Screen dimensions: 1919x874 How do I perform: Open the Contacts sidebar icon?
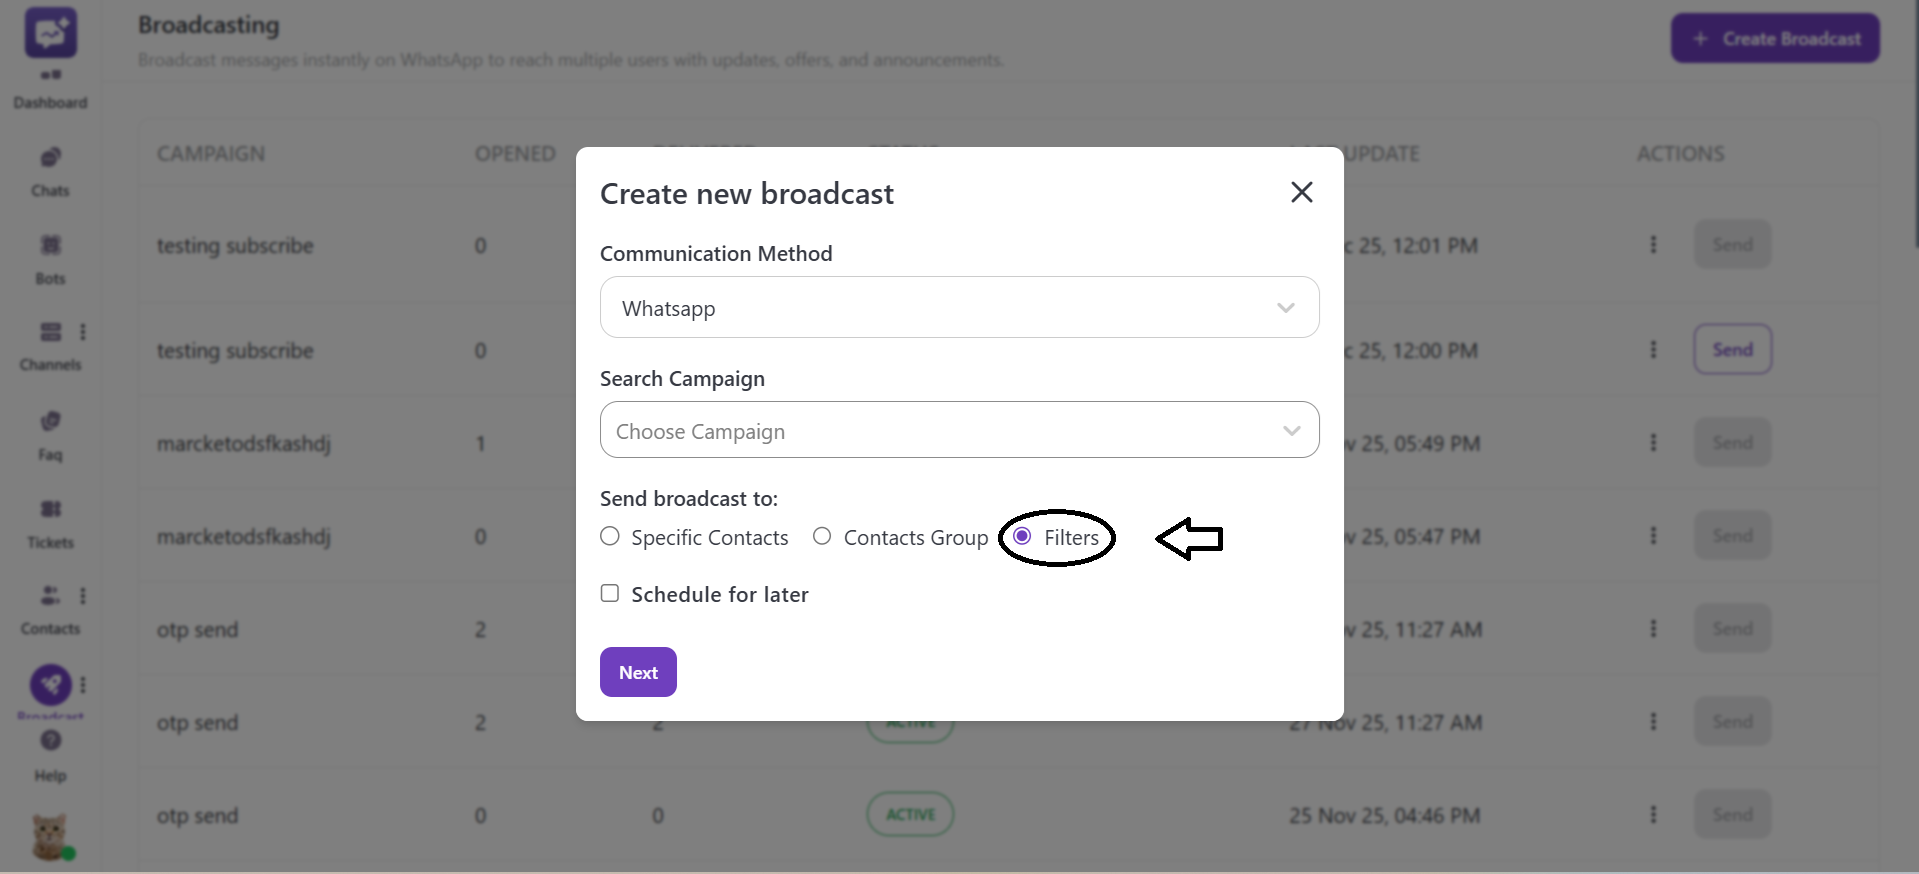[x=50, y=596]
